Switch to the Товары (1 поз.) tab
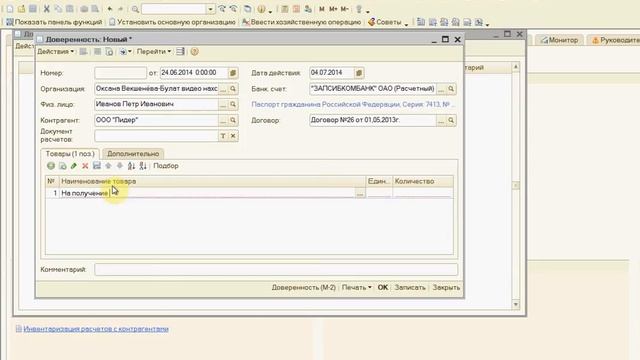Screen dimensions: 640x360 click(x=70, y=154)
